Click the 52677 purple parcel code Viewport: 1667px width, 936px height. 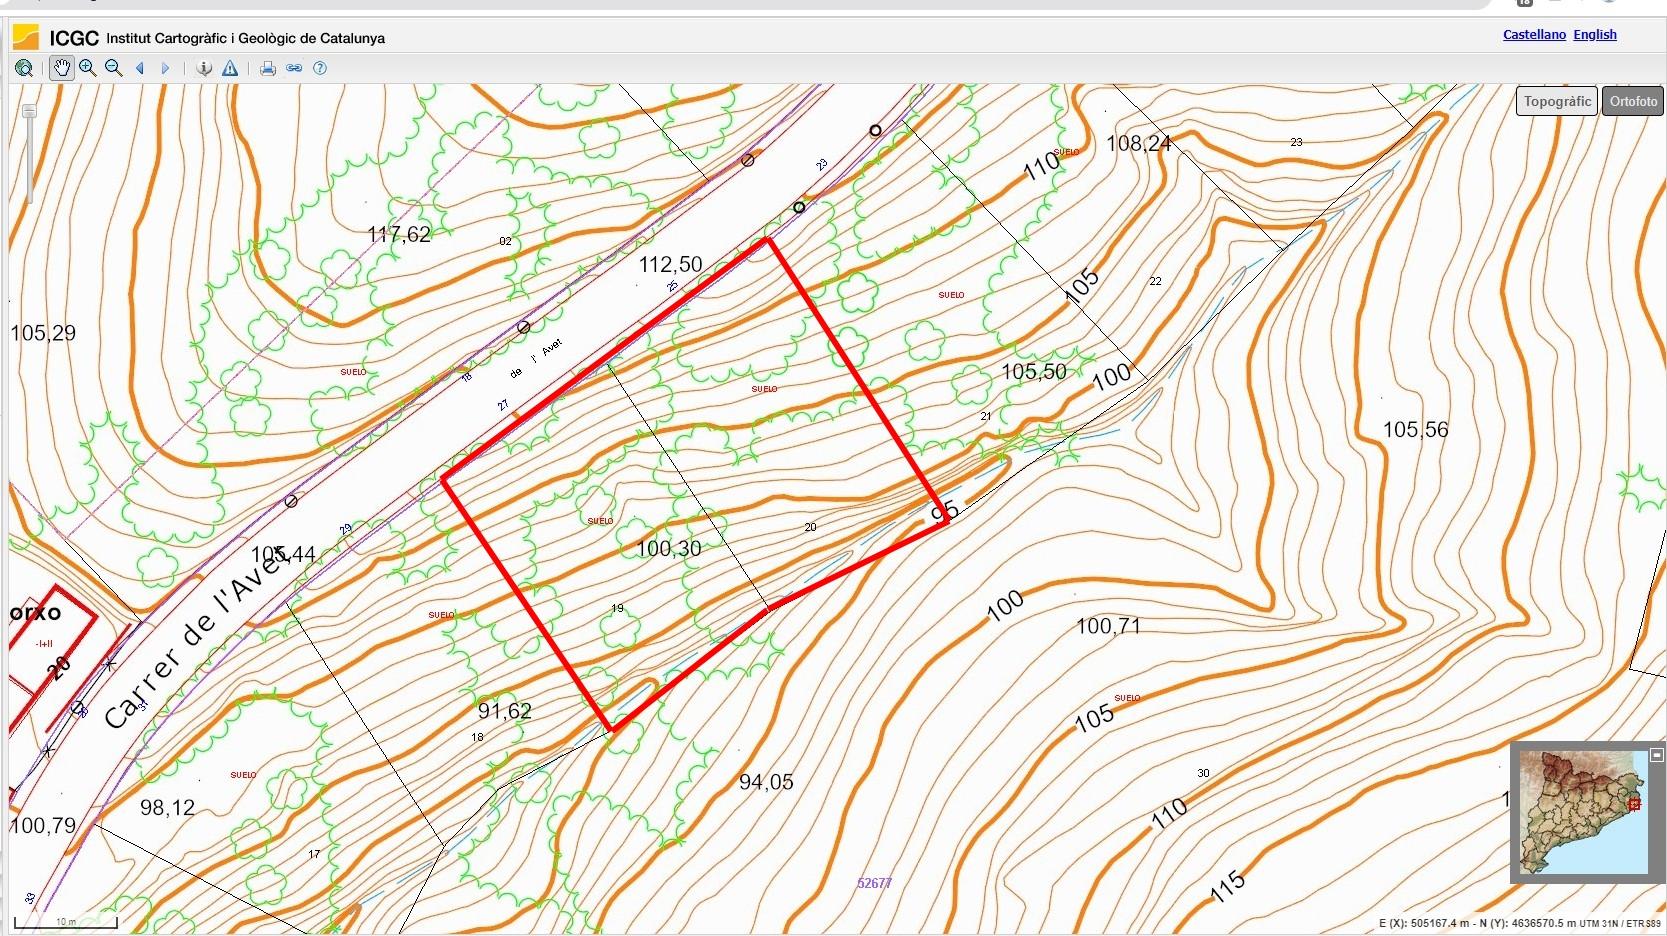(874, 883)
